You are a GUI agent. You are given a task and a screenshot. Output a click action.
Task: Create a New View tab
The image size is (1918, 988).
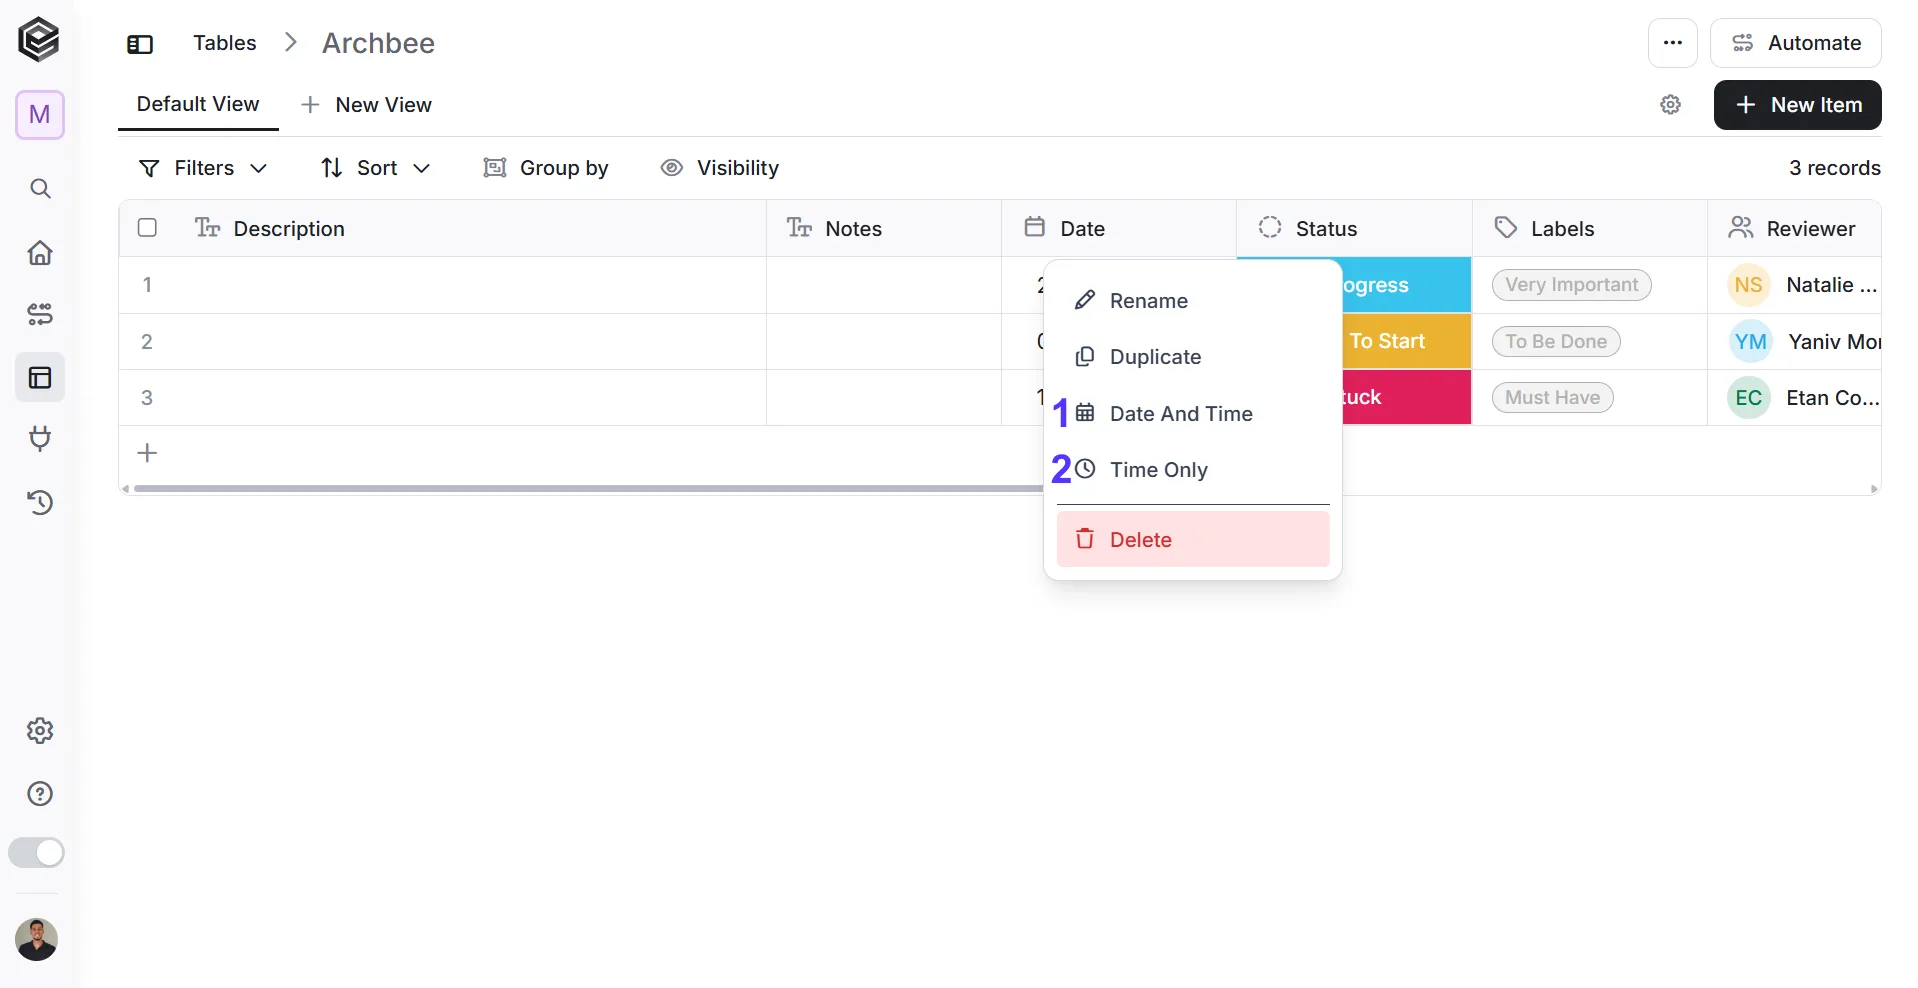(366, 105)
